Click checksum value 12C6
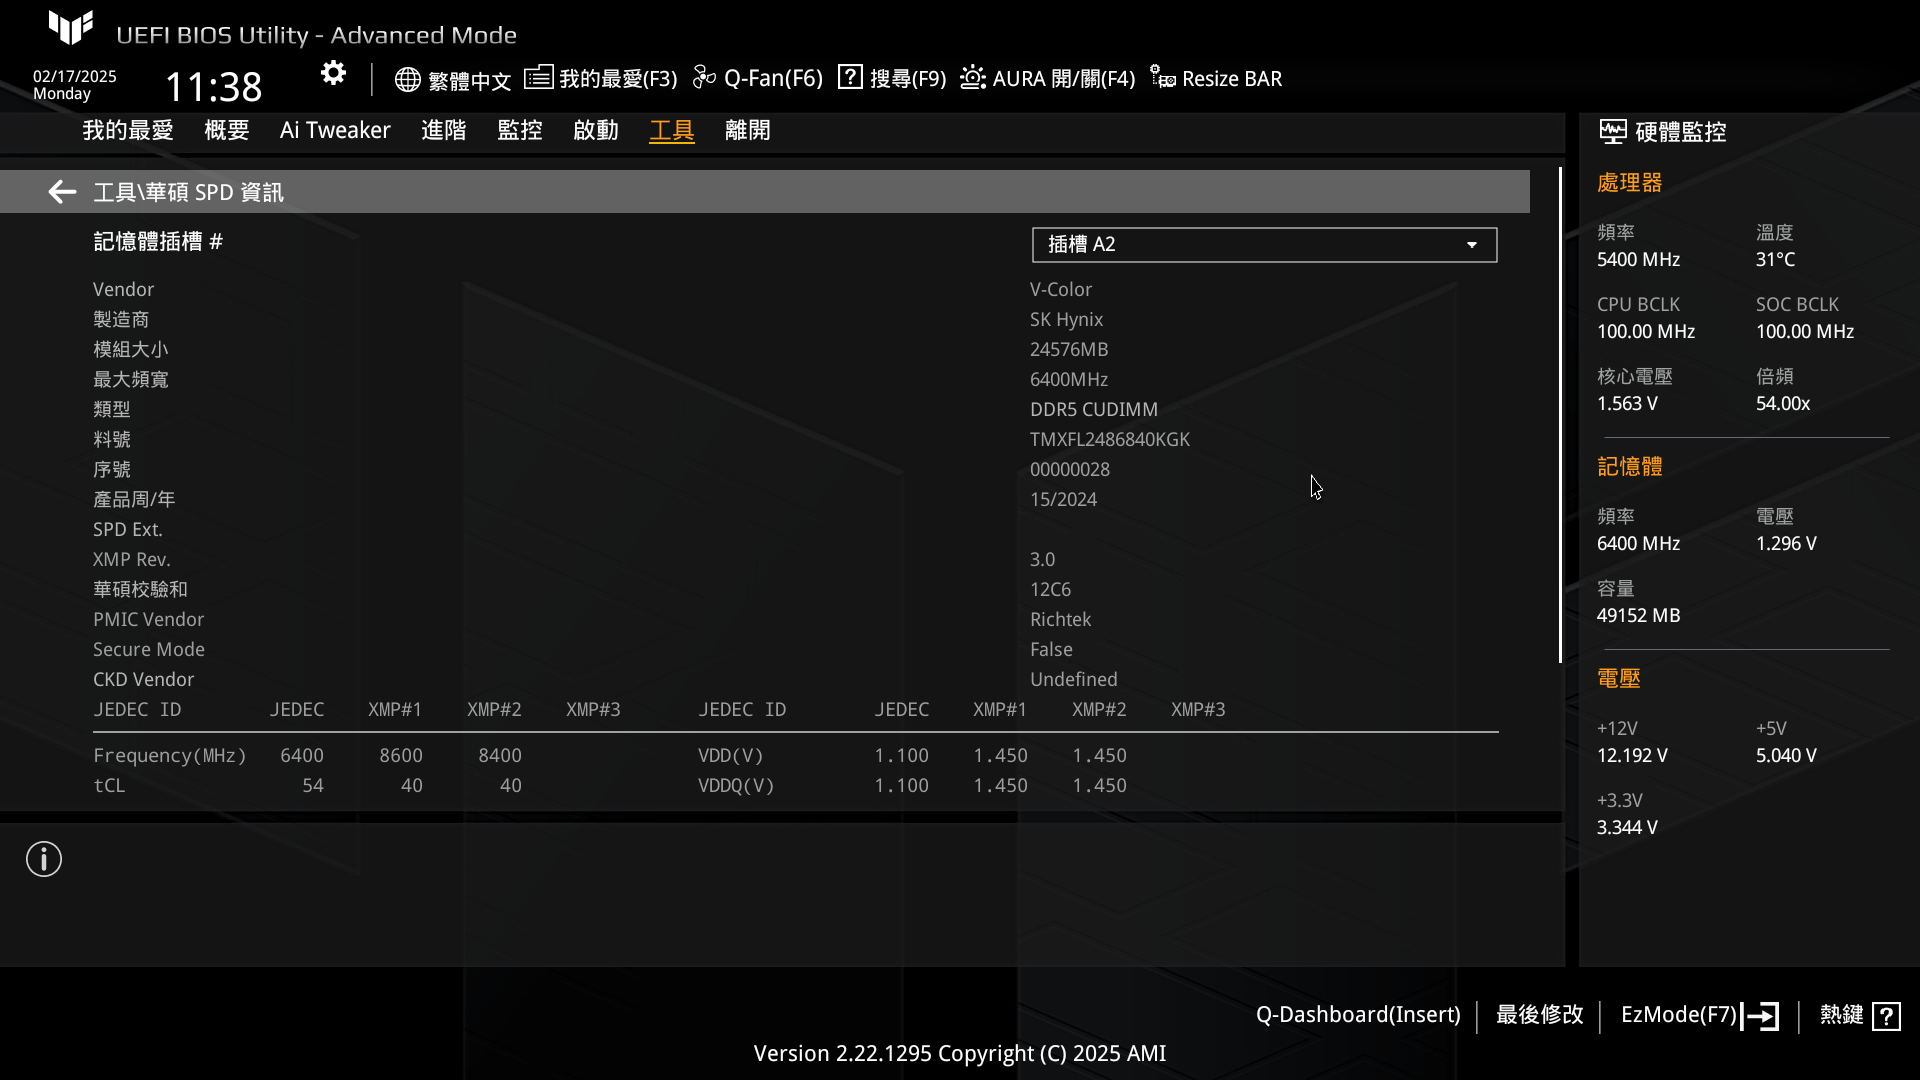The width and height of the screenshot is (1920, 1080). click(1051, 590)
